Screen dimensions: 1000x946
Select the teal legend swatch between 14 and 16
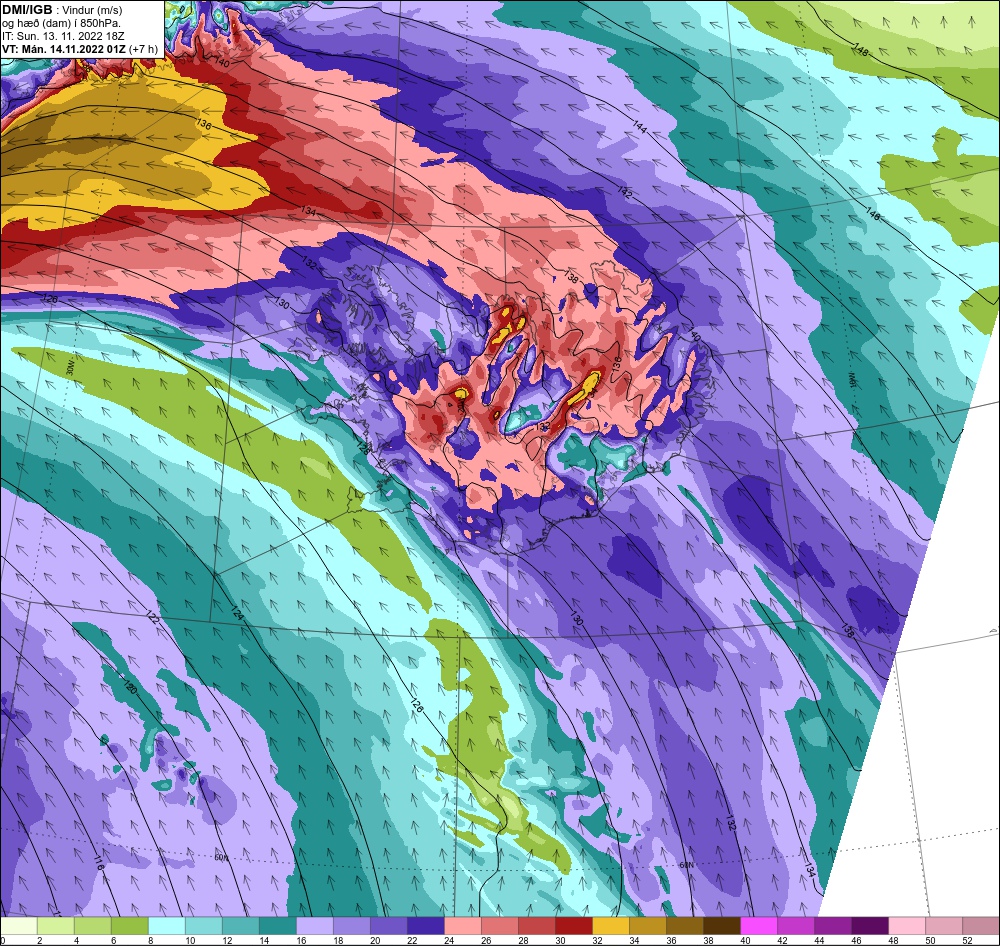coord(278,926)
